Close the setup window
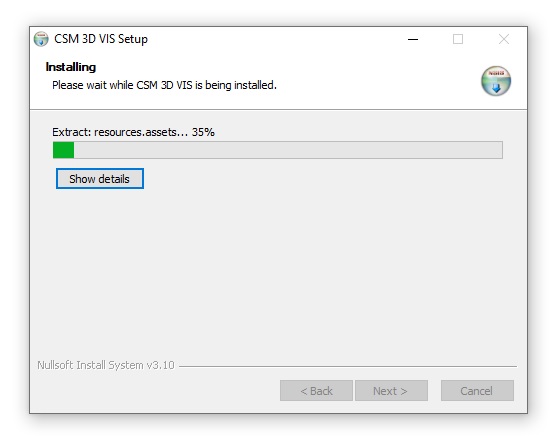558x446 pixels. click(x=504, y=39)
